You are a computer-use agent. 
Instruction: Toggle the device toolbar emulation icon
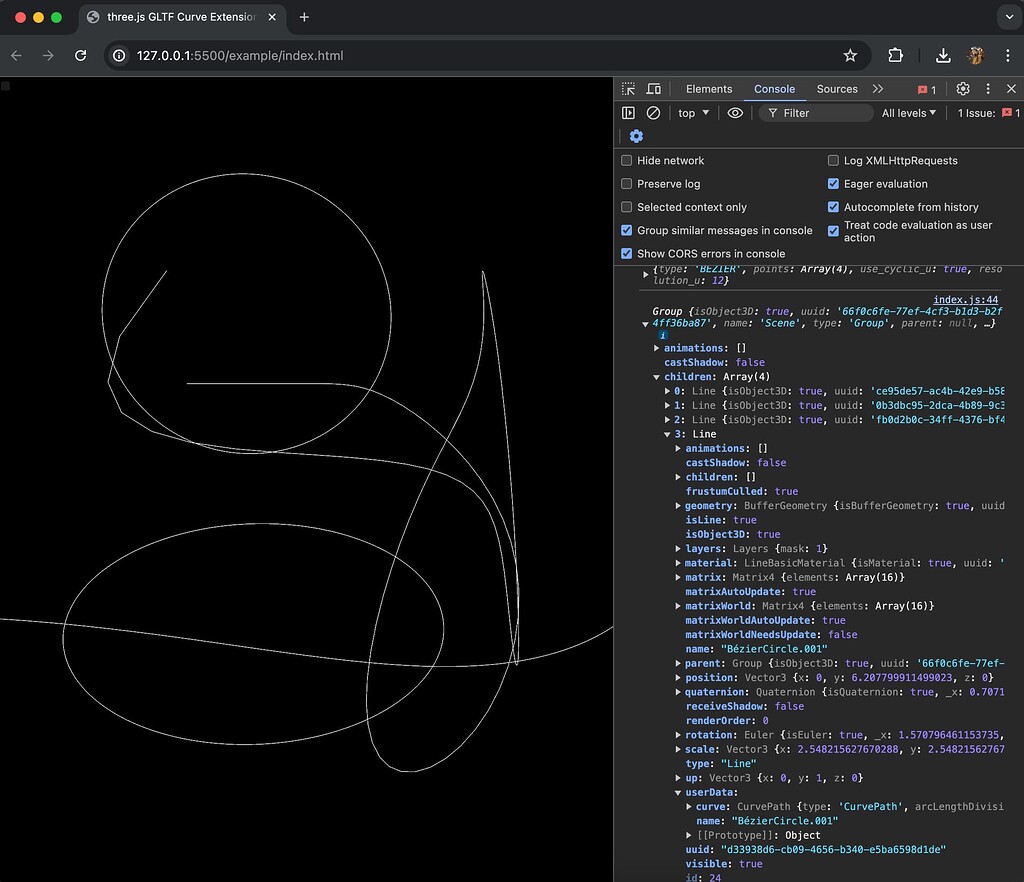(x=652, y=88)
